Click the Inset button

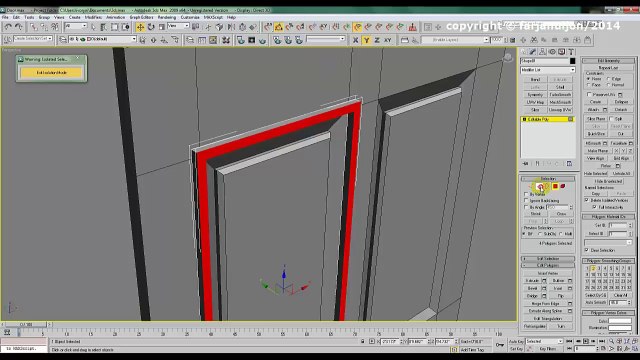pos(558,288)
